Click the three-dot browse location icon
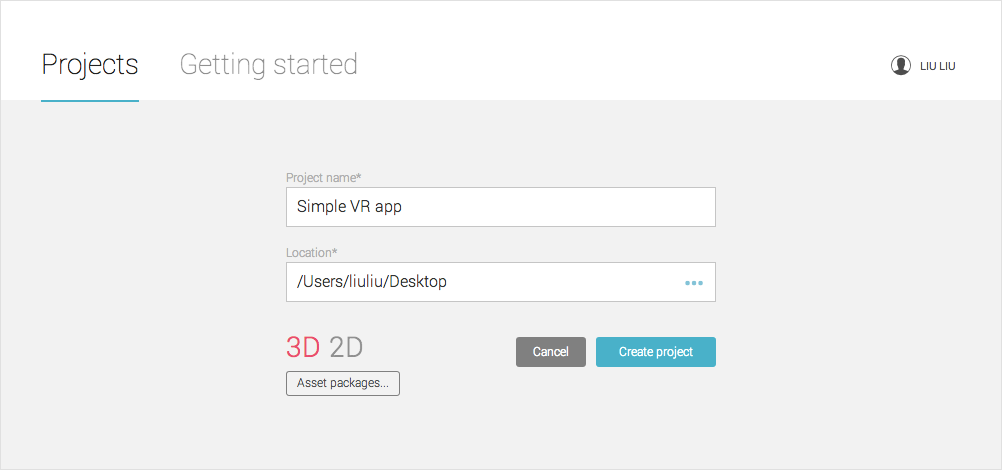Image resolution: width=1002 pixels, height=470 pixels. point(694,283)
